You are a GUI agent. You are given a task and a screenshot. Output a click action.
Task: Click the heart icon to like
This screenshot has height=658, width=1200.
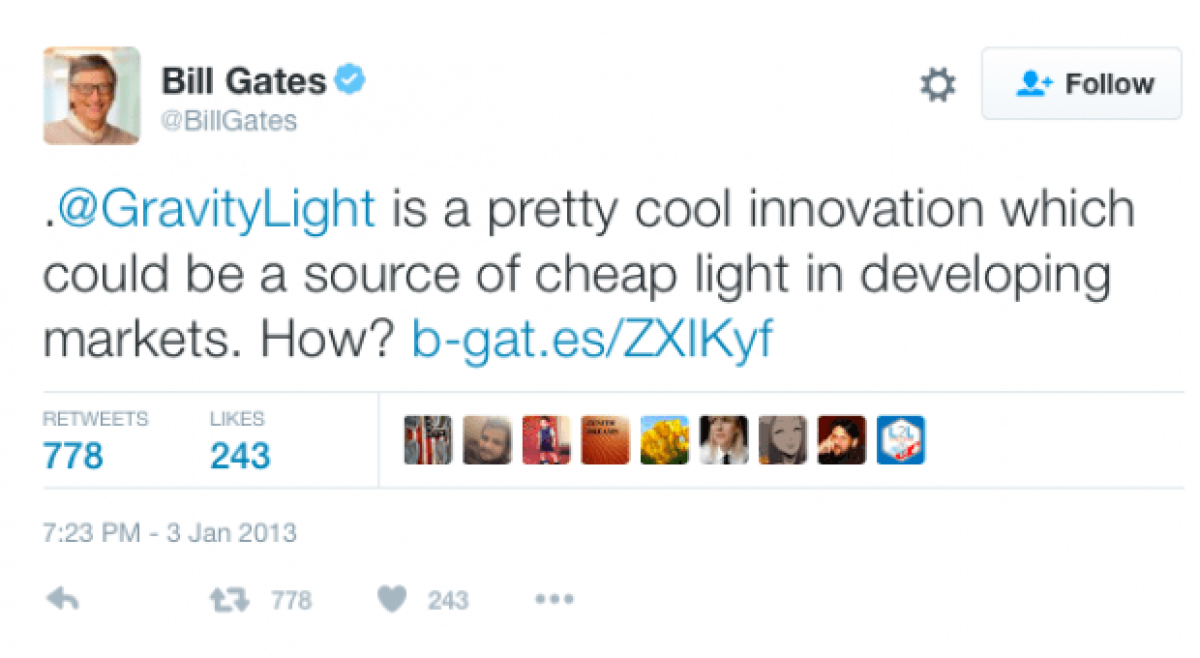click(x=391, y=597)
